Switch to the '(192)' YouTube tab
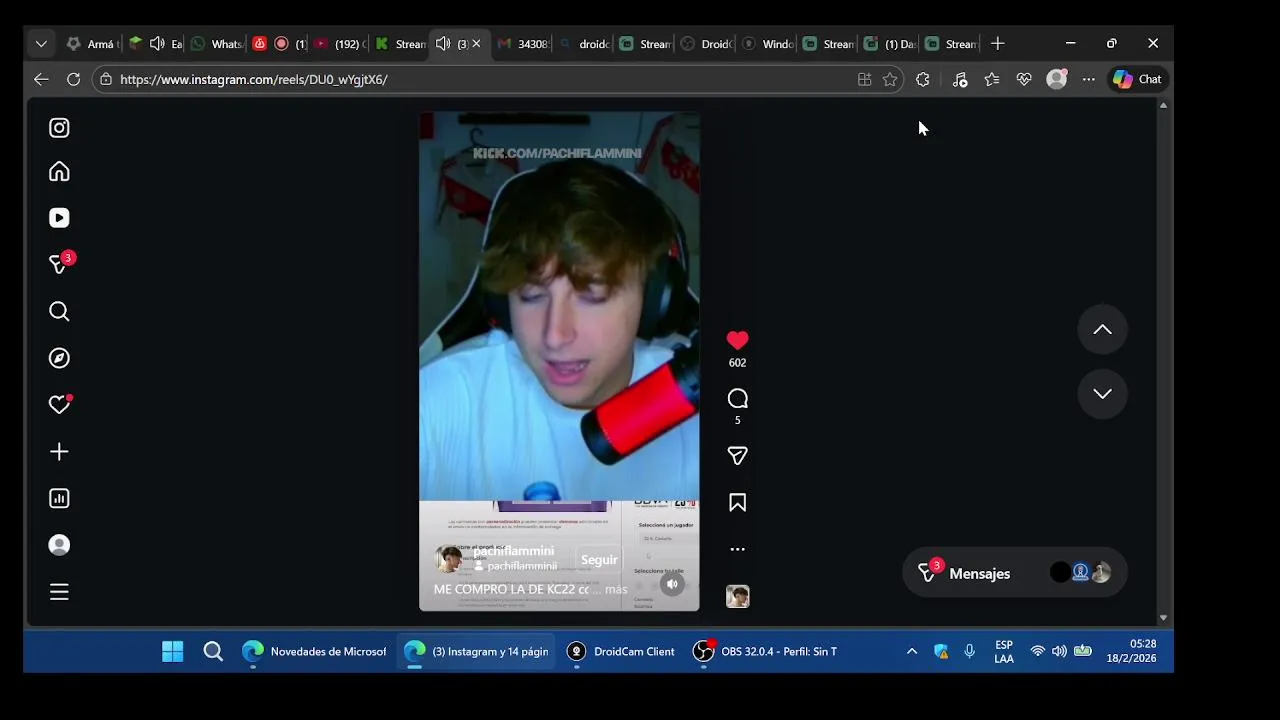The width and height of the screenshot is (1280, 720). tap(339, 44)
